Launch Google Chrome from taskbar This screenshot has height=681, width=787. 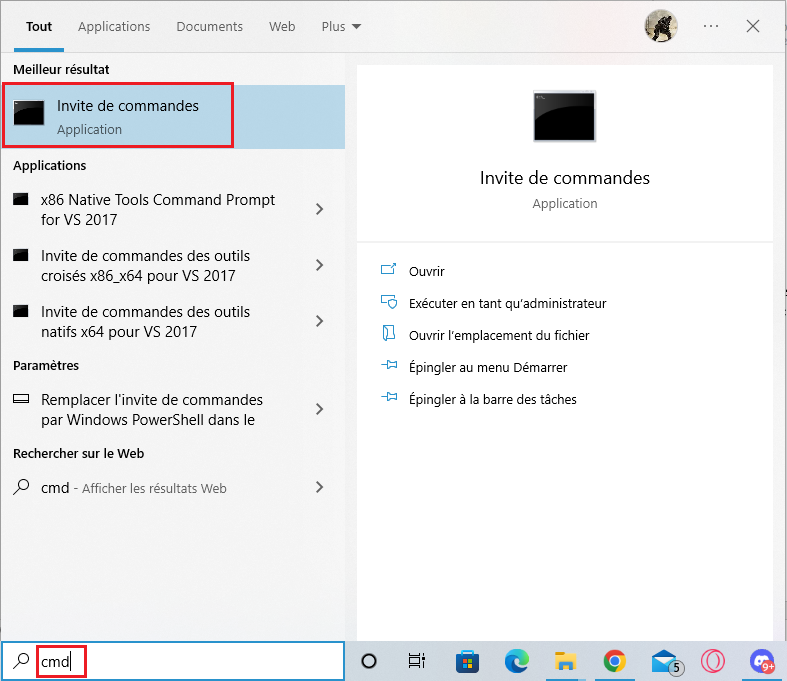(615, 661)
